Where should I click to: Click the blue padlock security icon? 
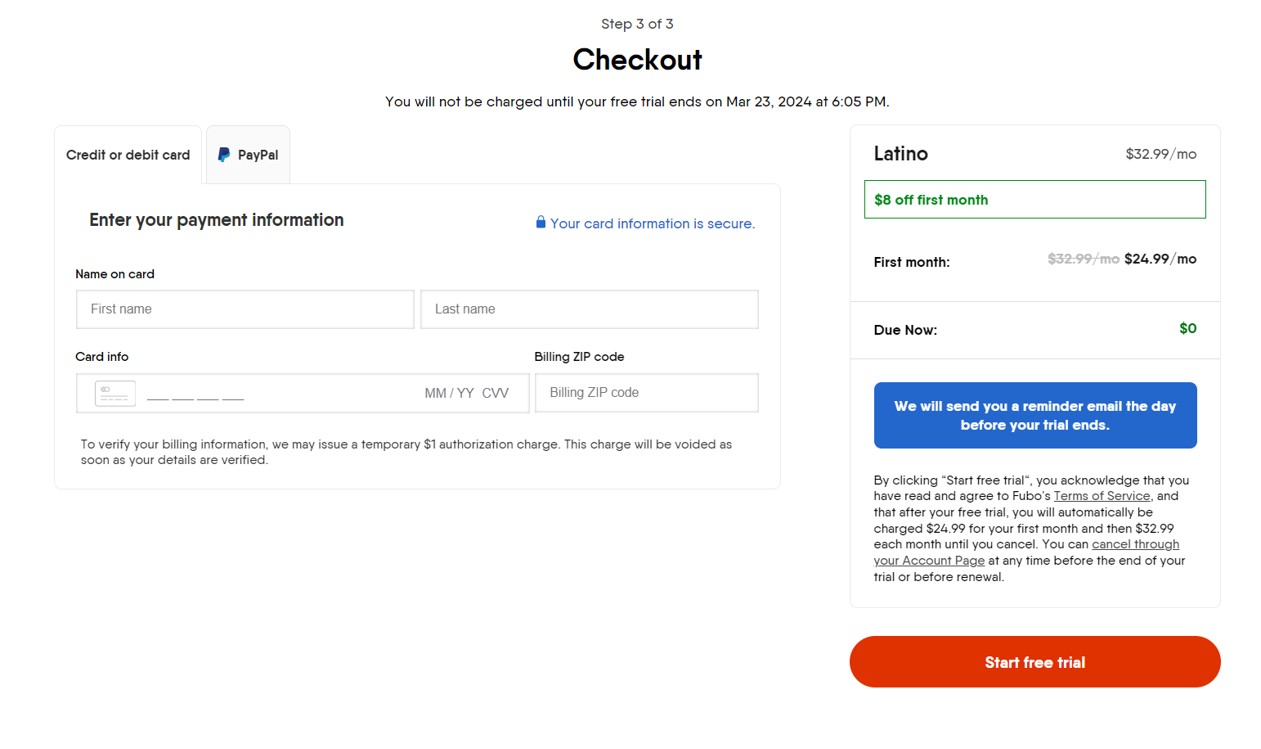[x=540, y=222]
